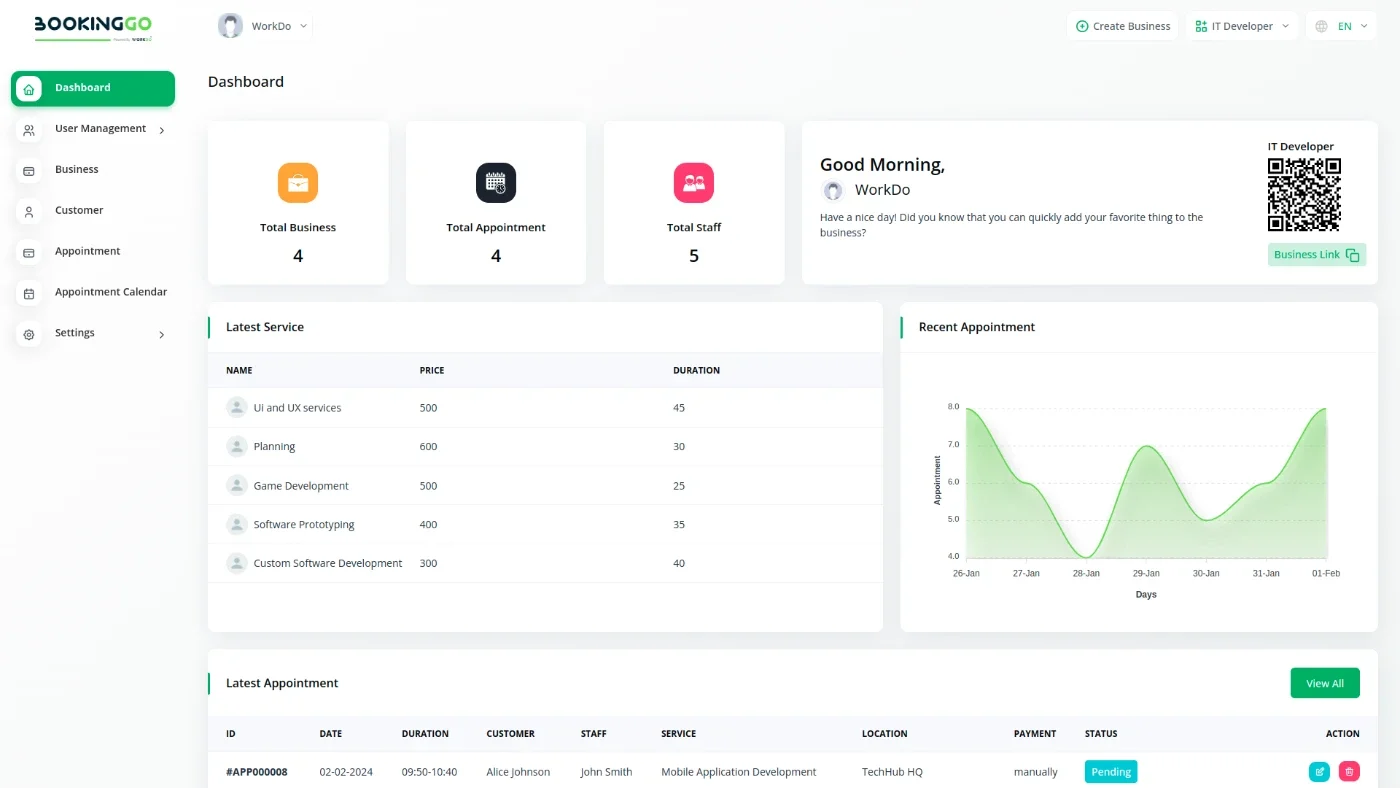Click the green View All button
This screenshot has height=788, width=1400.
(x=1325, y=683)
